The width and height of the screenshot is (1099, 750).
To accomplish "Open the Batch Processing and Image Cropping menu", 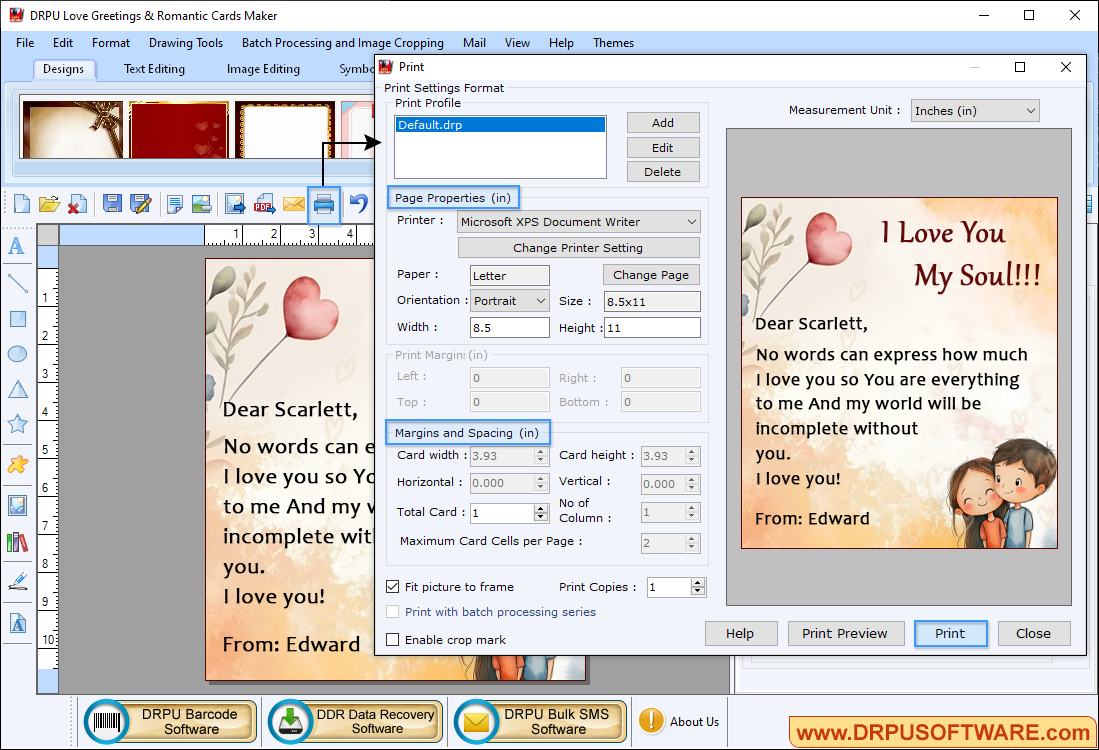I will (342, 43).
